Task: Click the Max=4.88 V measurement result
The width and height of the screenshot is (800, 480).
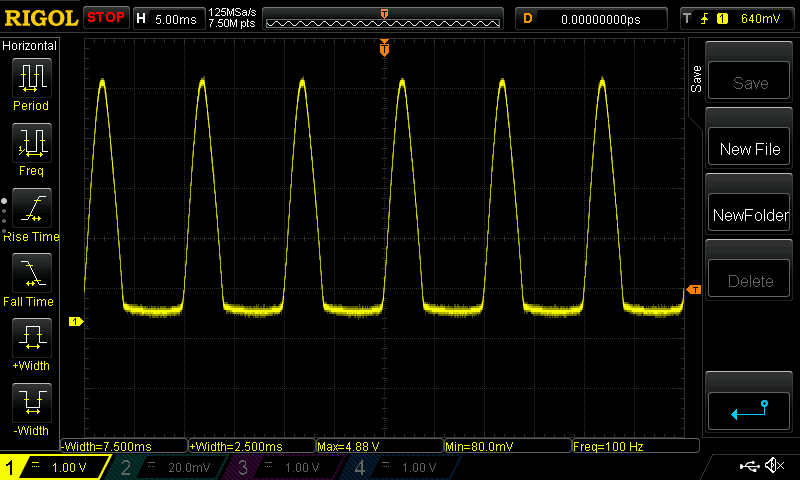Action: point(380,446)
